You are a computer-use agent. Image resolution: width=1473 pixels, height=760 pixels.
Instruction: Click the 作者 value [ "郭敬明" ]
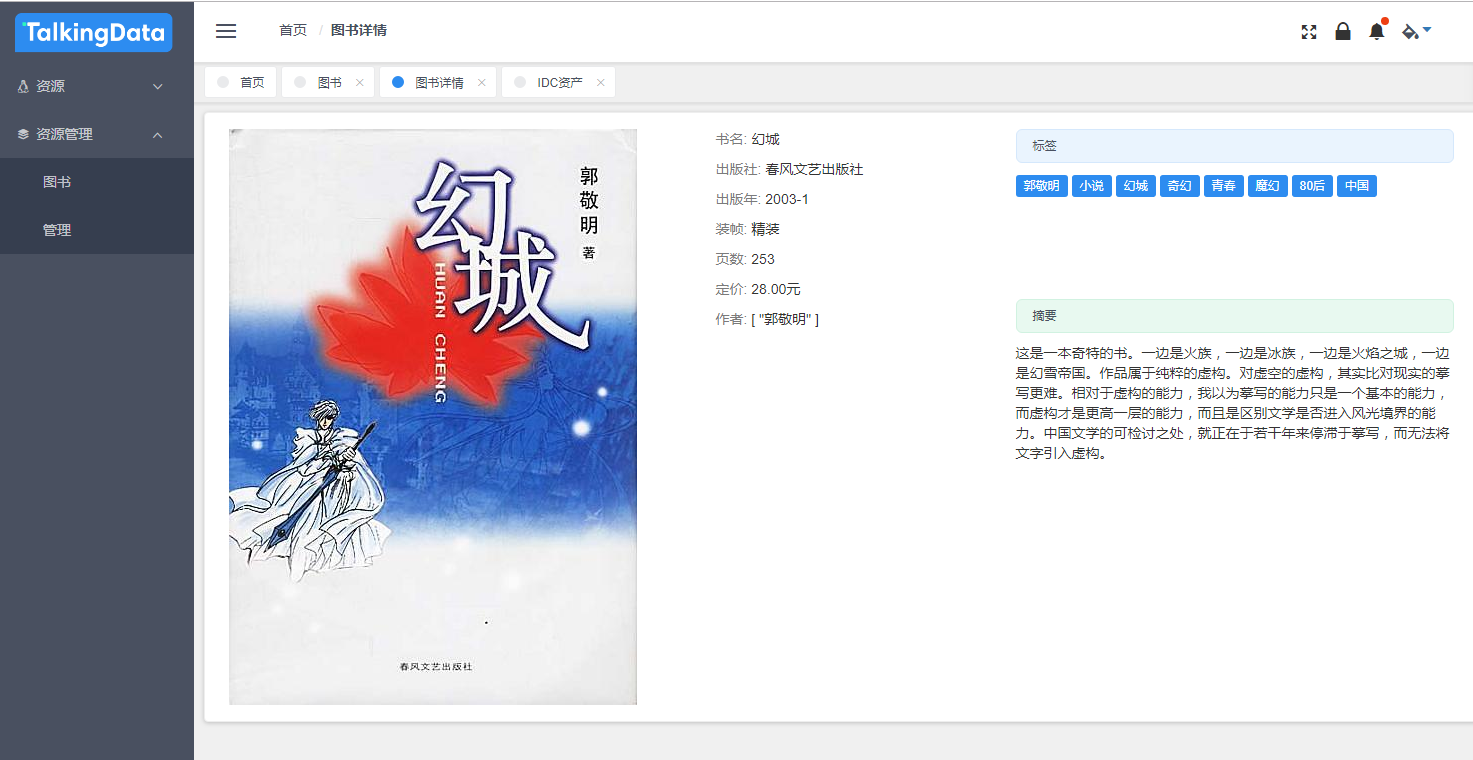pyautogui.click(x=785, y=319)
